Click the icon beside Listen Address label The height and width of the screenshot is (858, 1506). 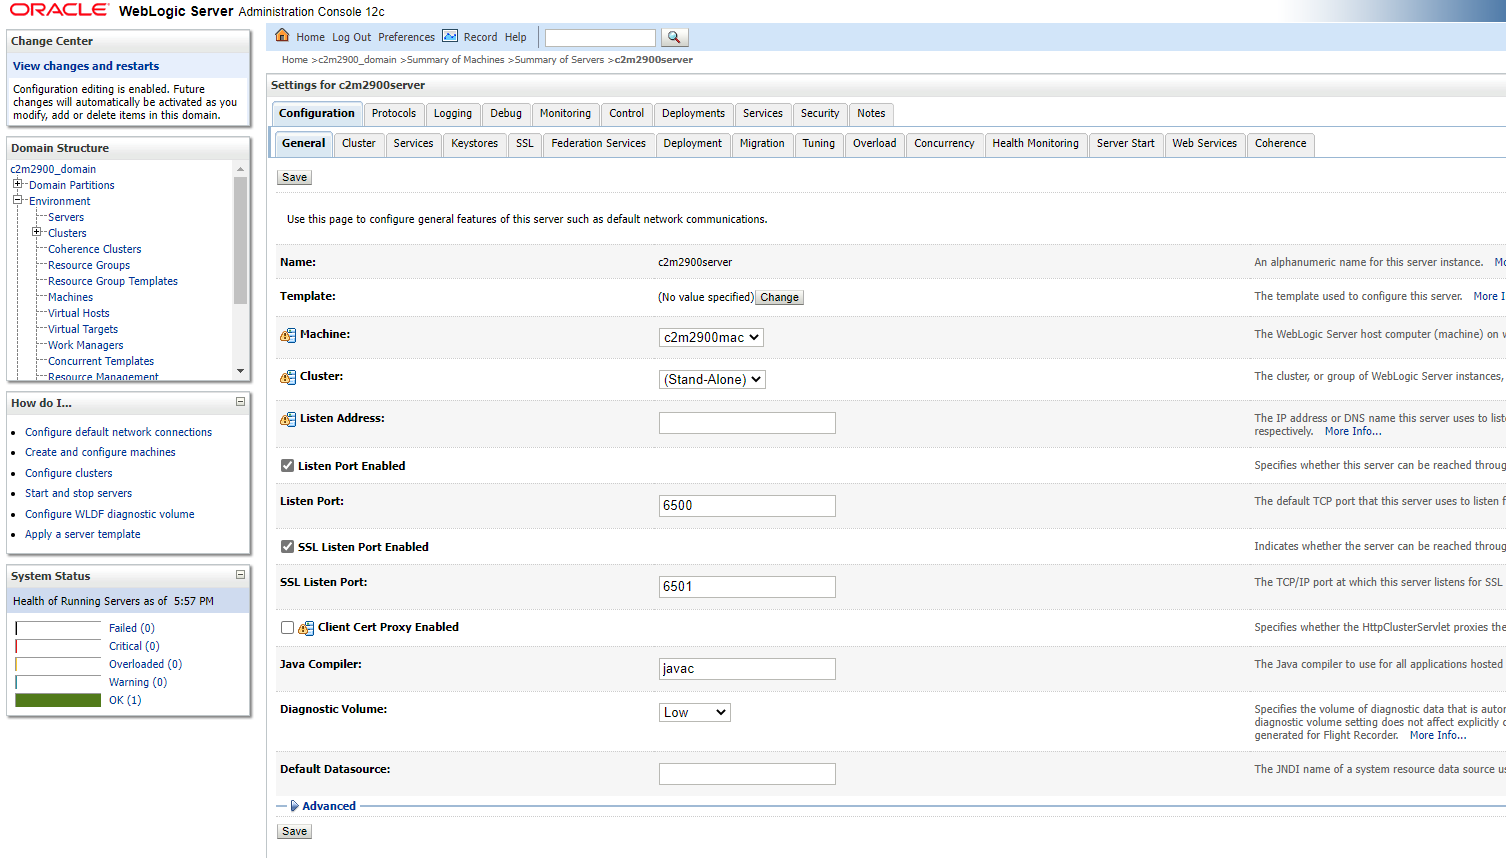288,419
